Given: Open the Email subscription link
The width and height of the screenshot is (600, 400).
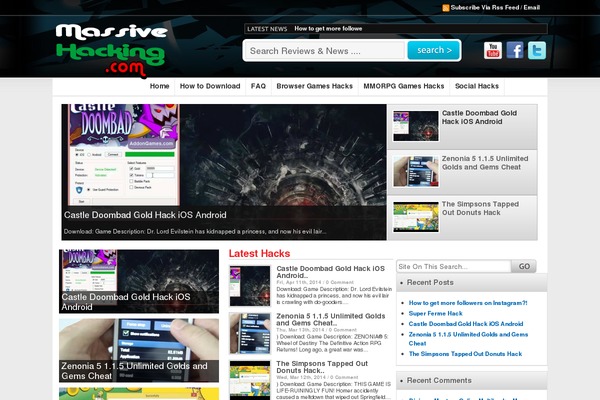Looking at the screenshot, I should coord(532,7).
